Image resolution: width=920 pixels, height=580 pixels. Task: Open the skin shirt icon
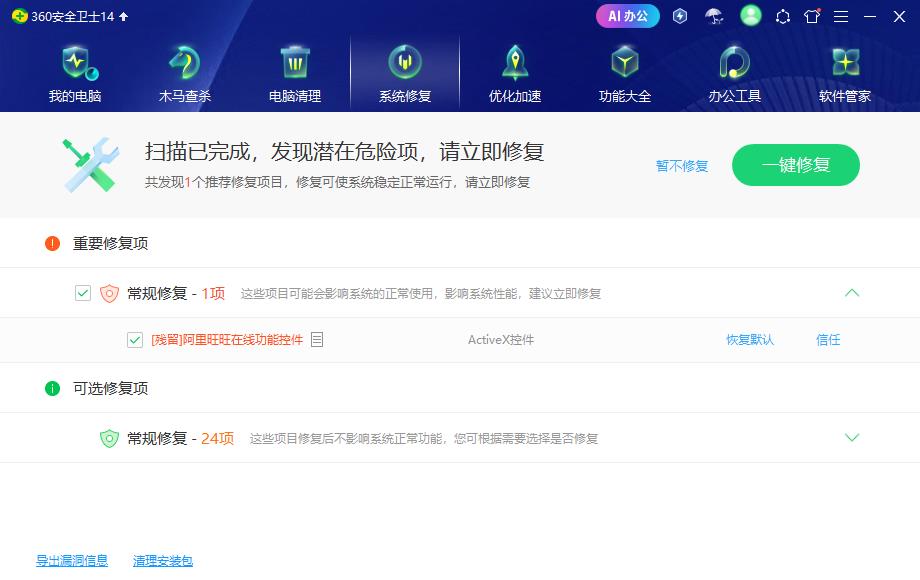[812, 16]
